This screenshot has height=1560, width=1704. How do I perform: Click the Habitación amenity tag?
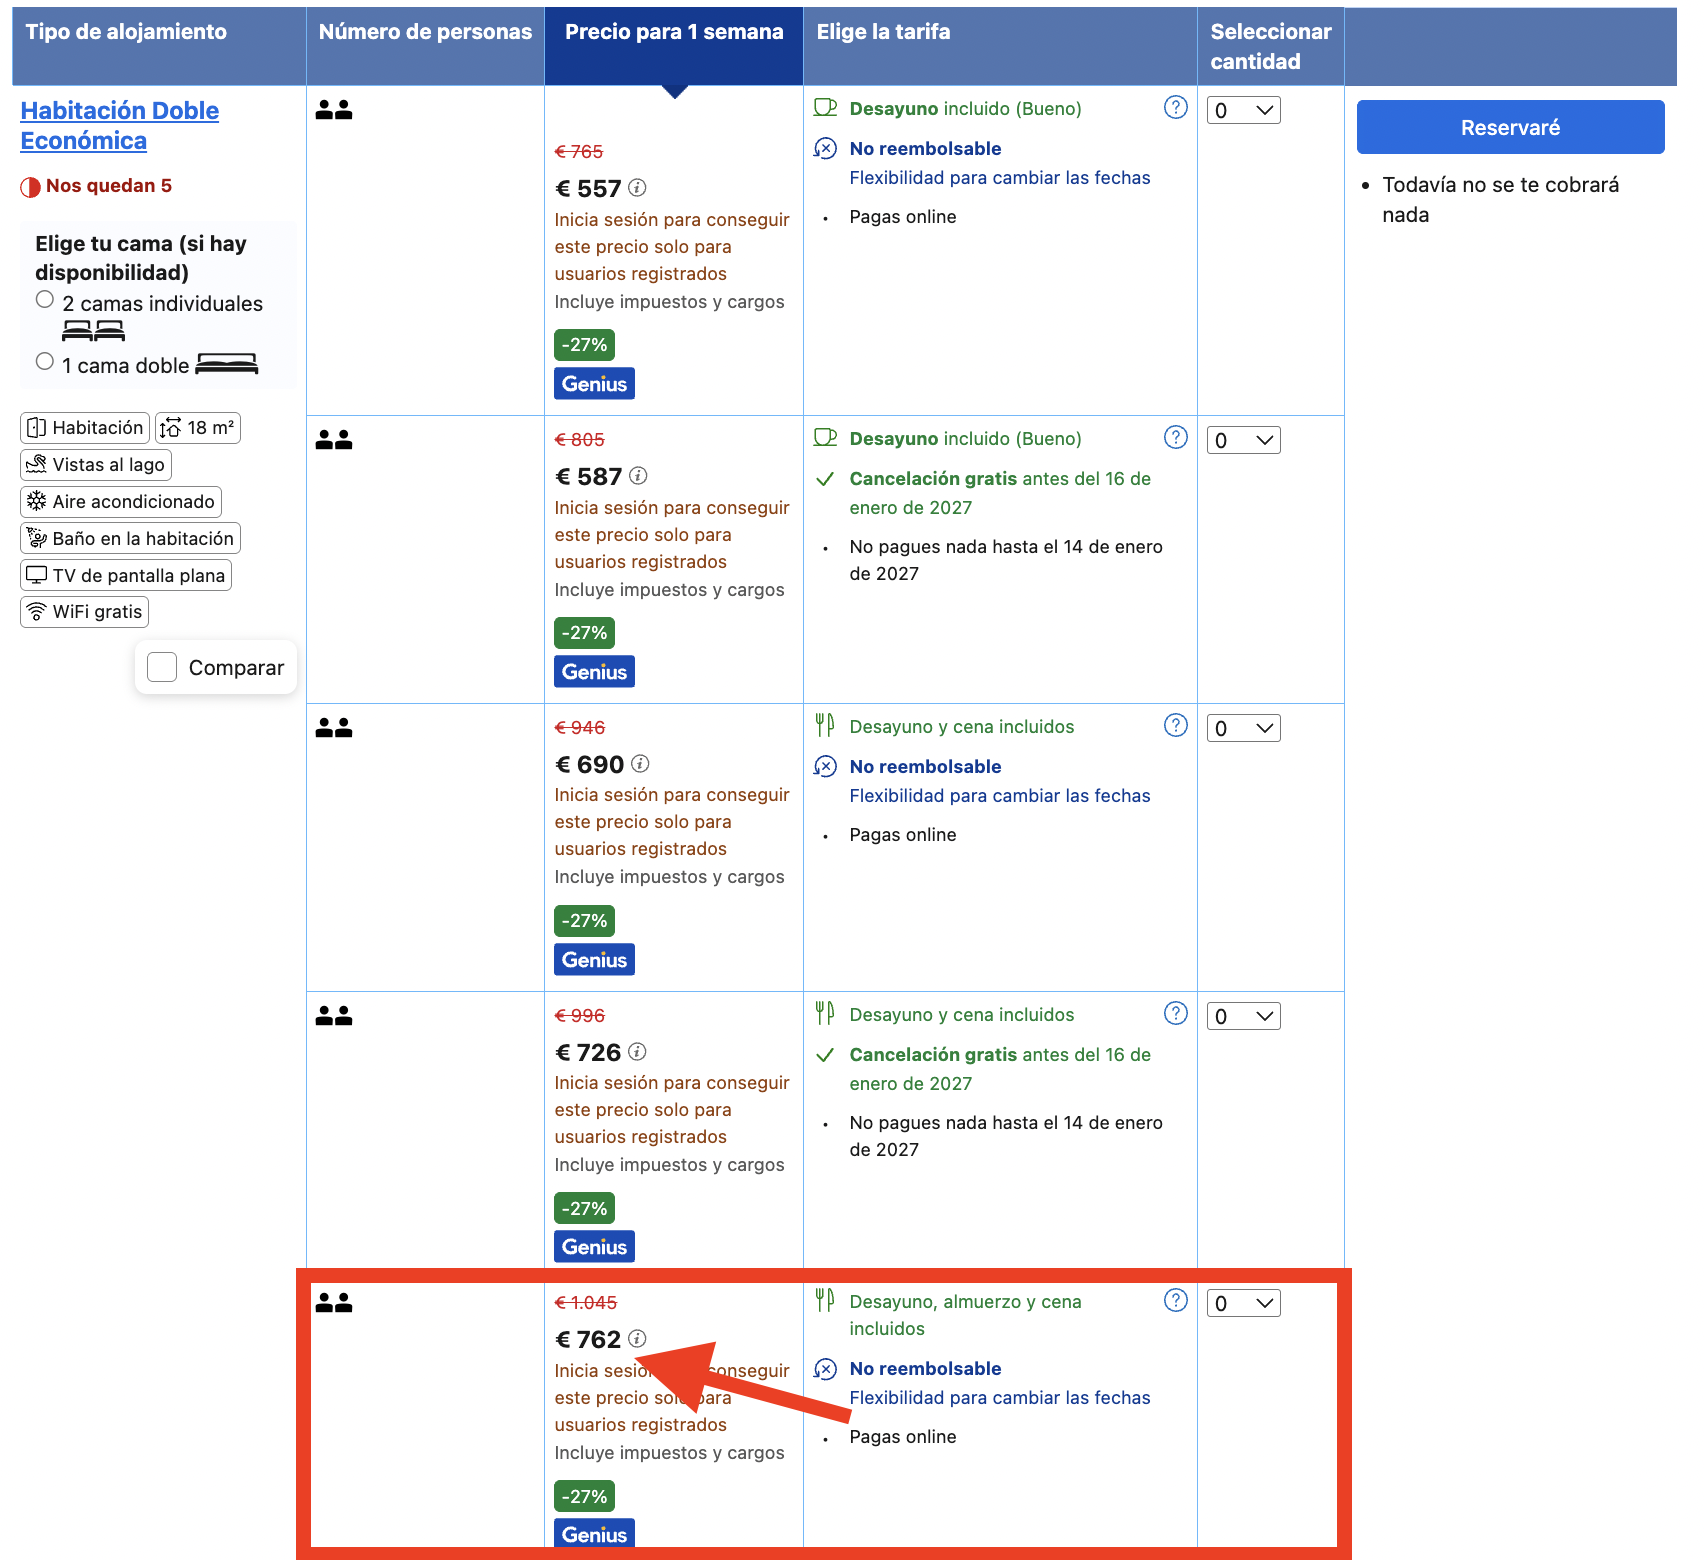pos(85,428)
